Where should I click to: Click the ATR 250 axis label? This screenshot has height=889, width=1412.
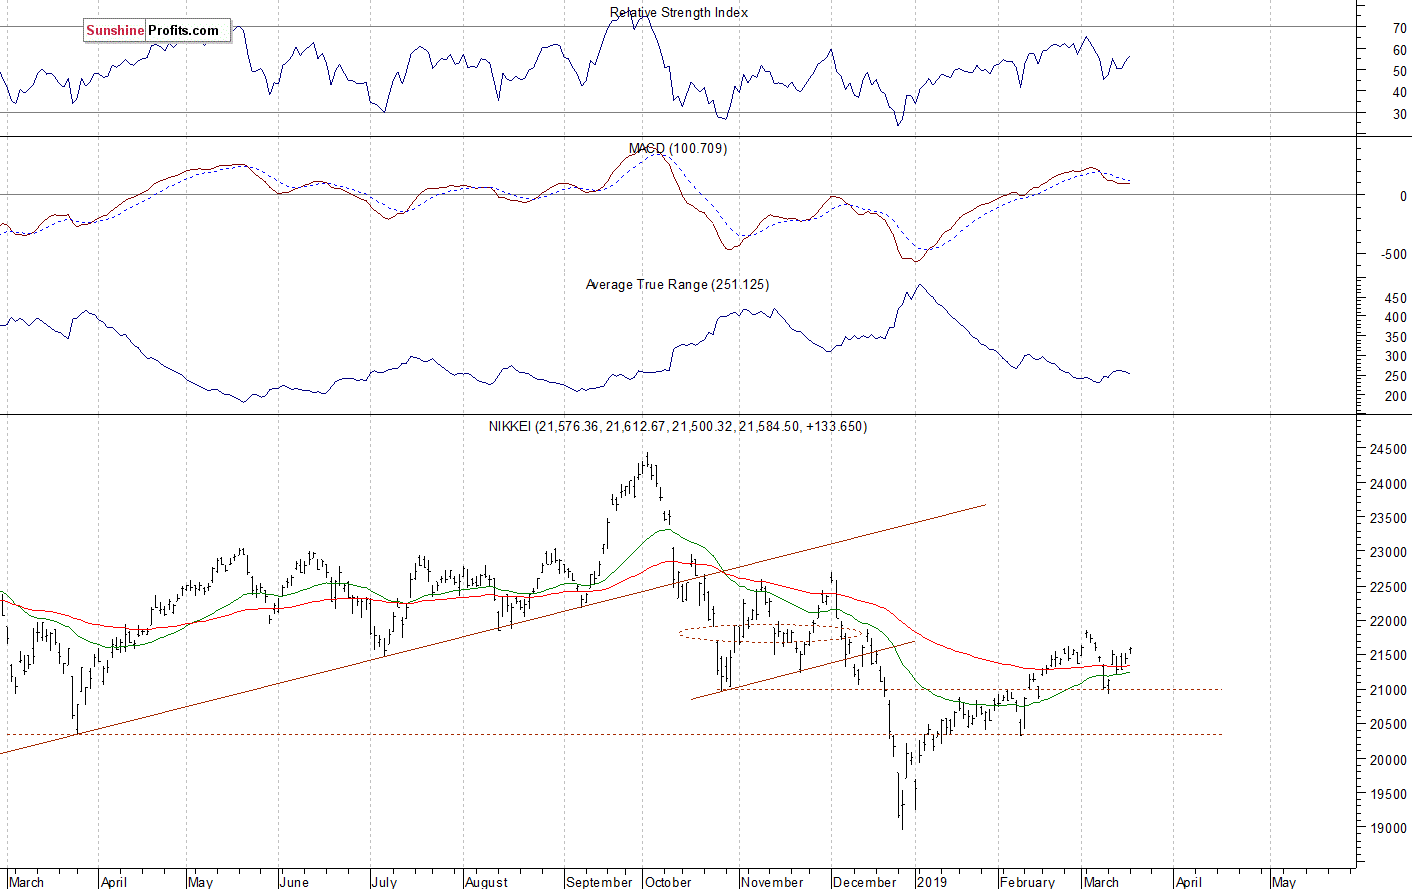[1396, 377]
